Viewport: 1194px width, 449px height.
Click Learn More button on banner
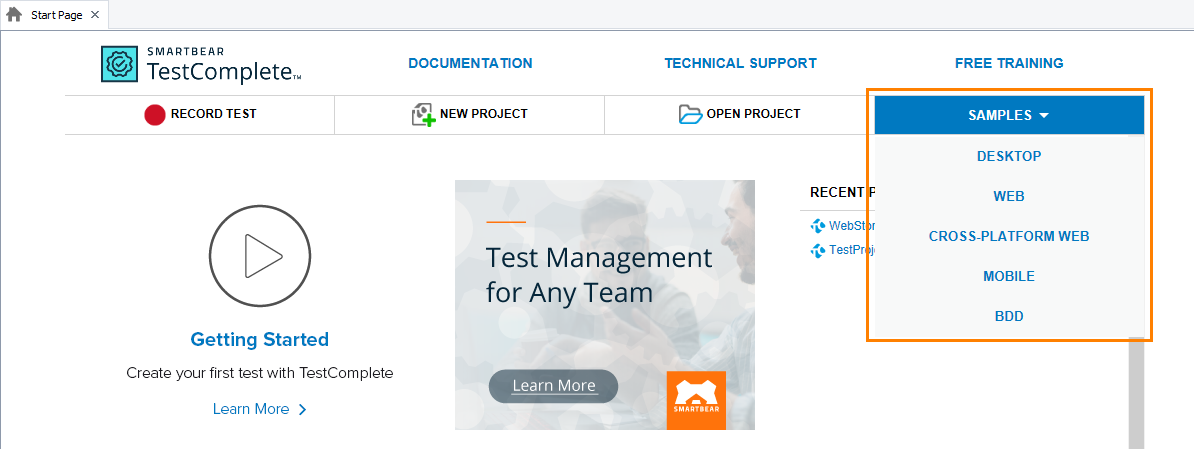(554, 386)
